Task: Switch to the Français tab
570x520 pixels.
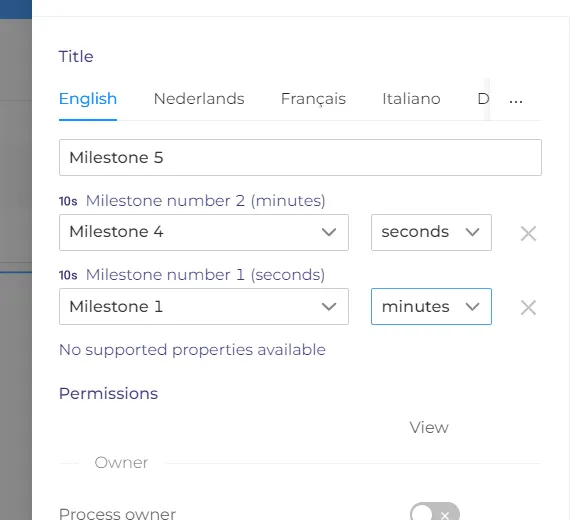Action: pos(313,99)
